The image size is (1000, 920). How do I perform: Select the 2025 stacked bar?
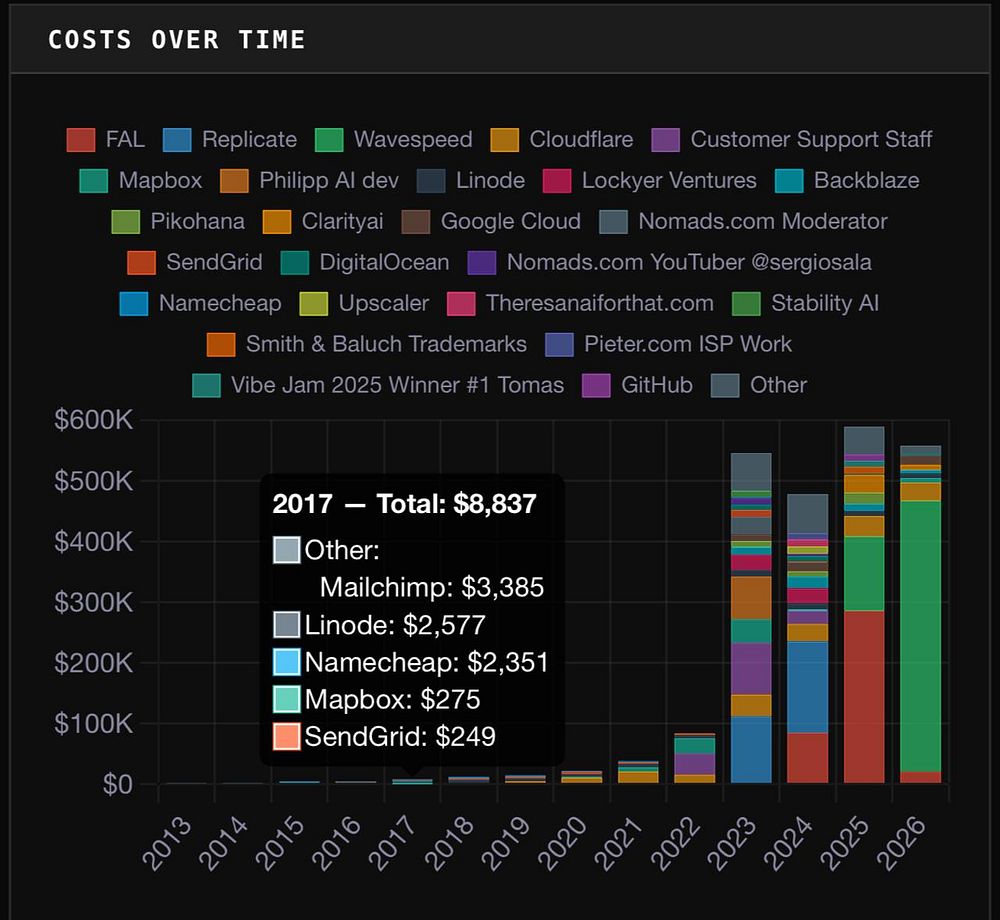click(x=864, y=604)
